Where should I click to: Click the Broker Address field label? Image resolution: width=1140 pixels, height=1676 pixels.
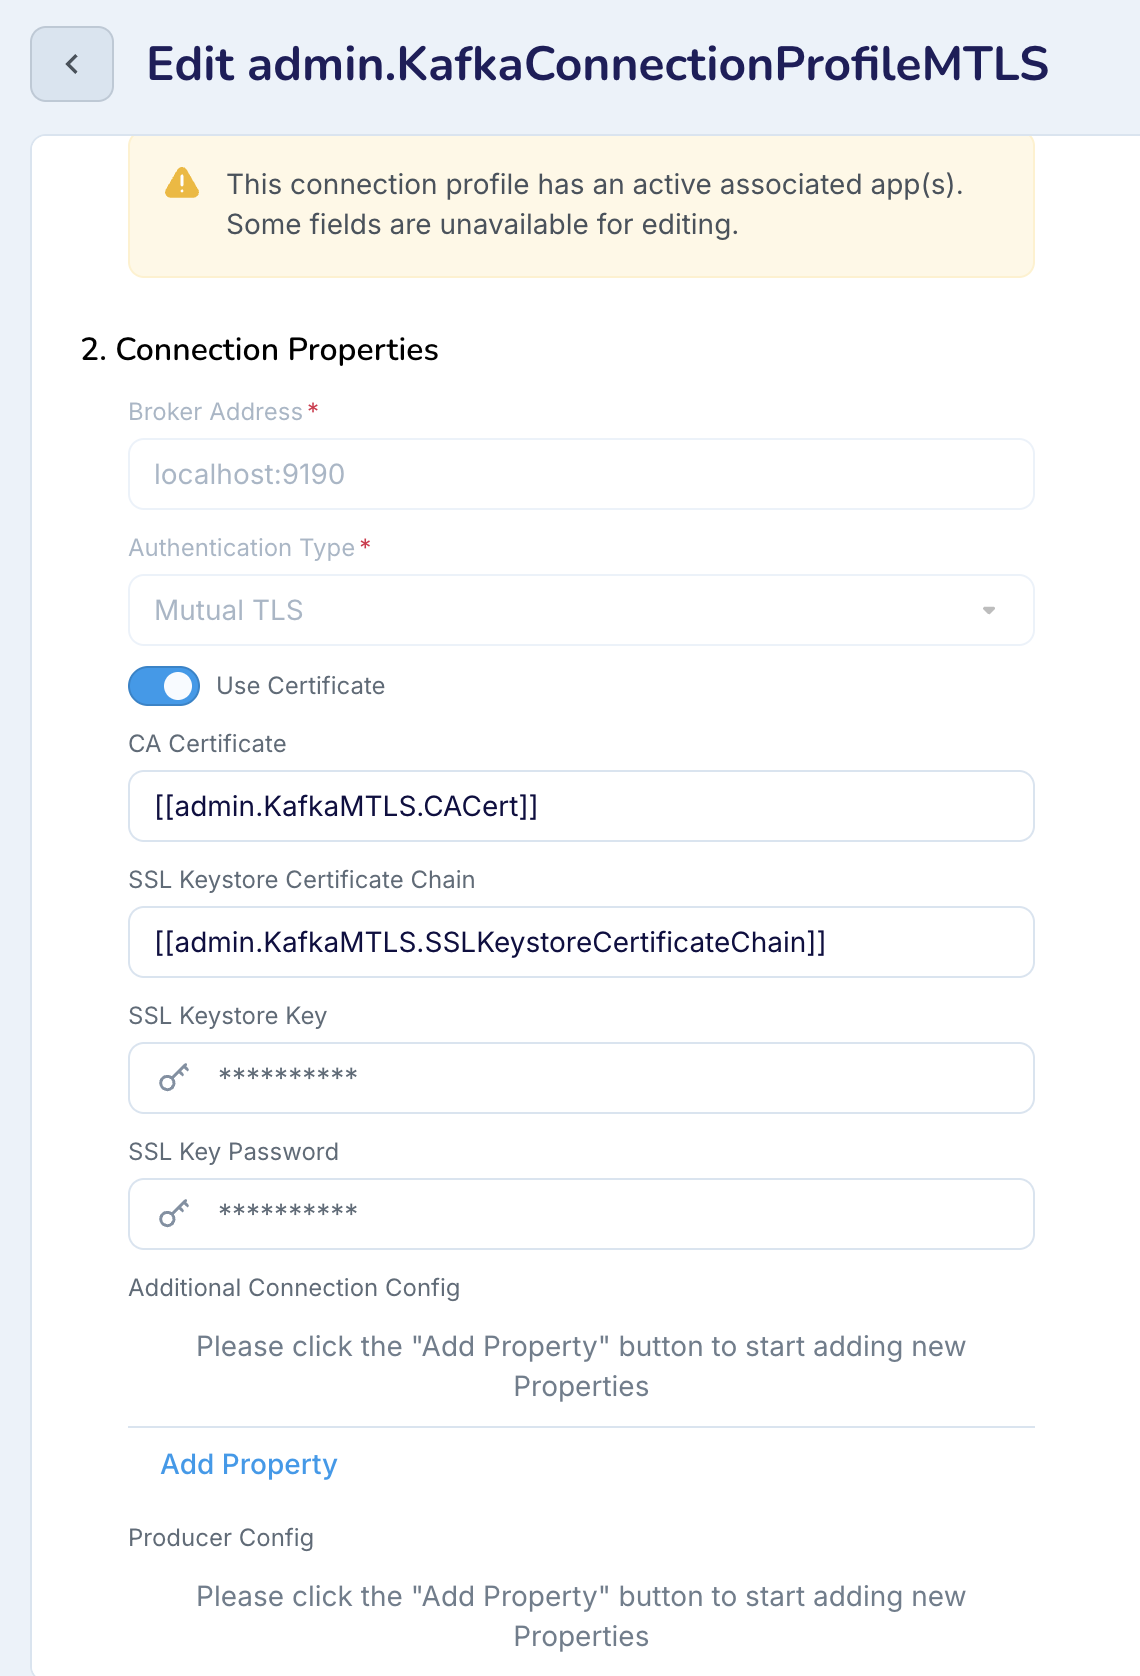pyautogui.click(x=216, y=412)
